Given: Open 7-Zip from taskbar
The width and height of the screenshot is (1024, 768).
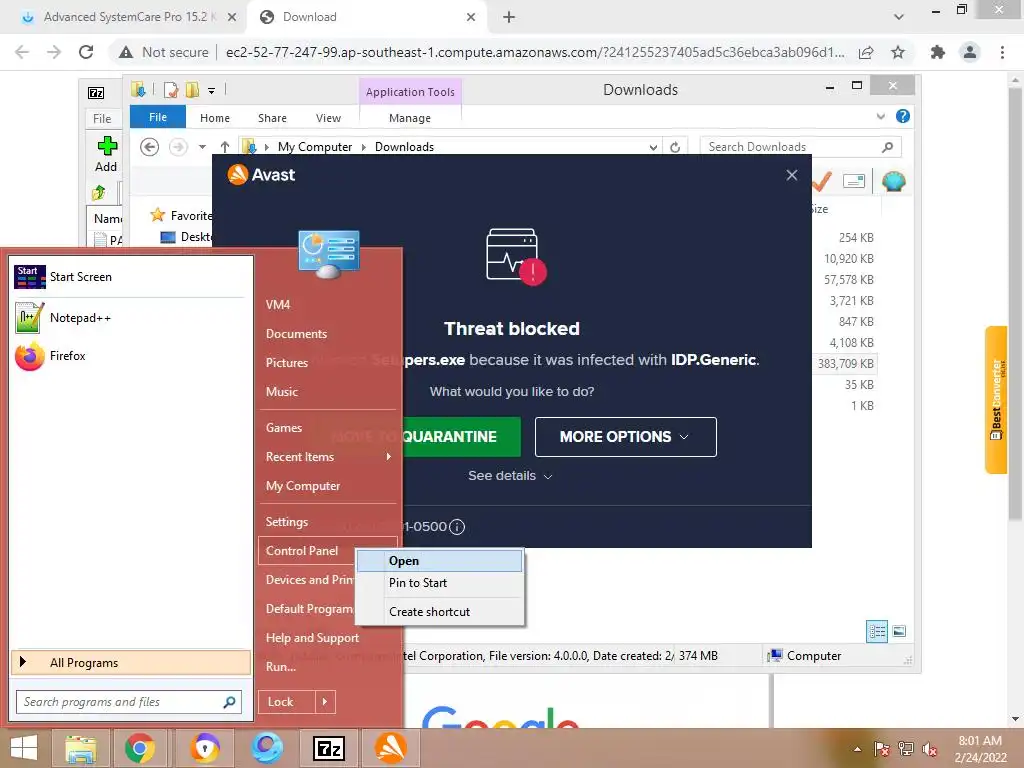Looking at the screenshot, I should [x=329, y=748].
